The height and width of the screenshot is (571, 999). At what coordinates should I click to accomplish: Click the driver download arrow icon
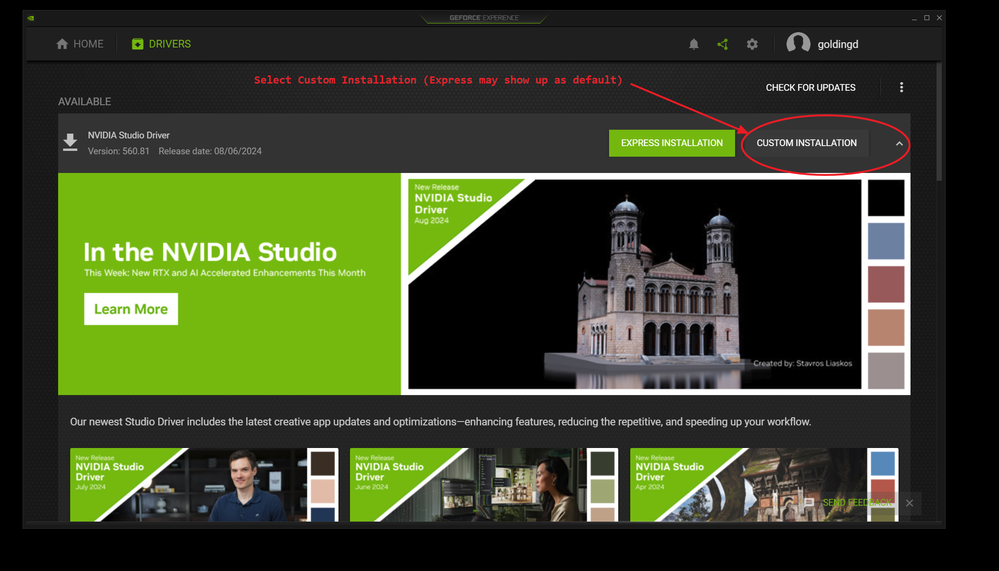(70, 143)
